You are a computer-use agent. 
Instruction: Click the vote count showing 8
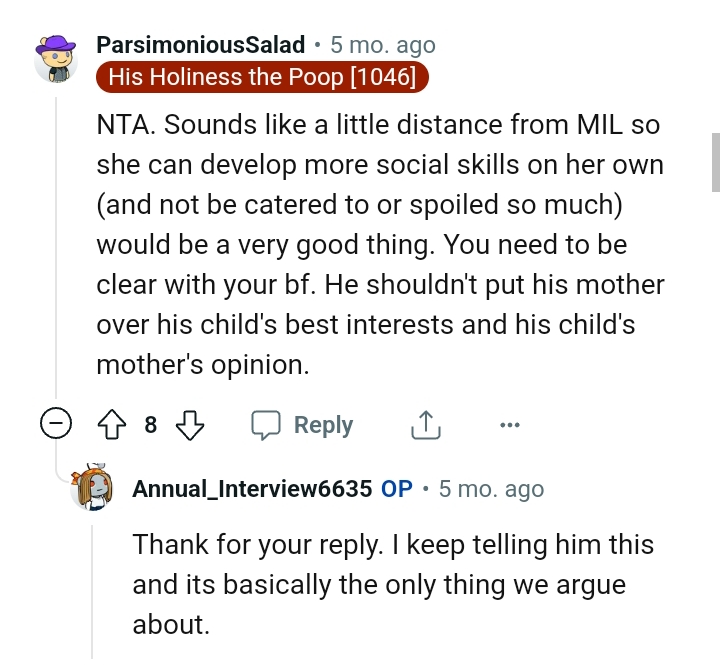[x=151, y=426]
